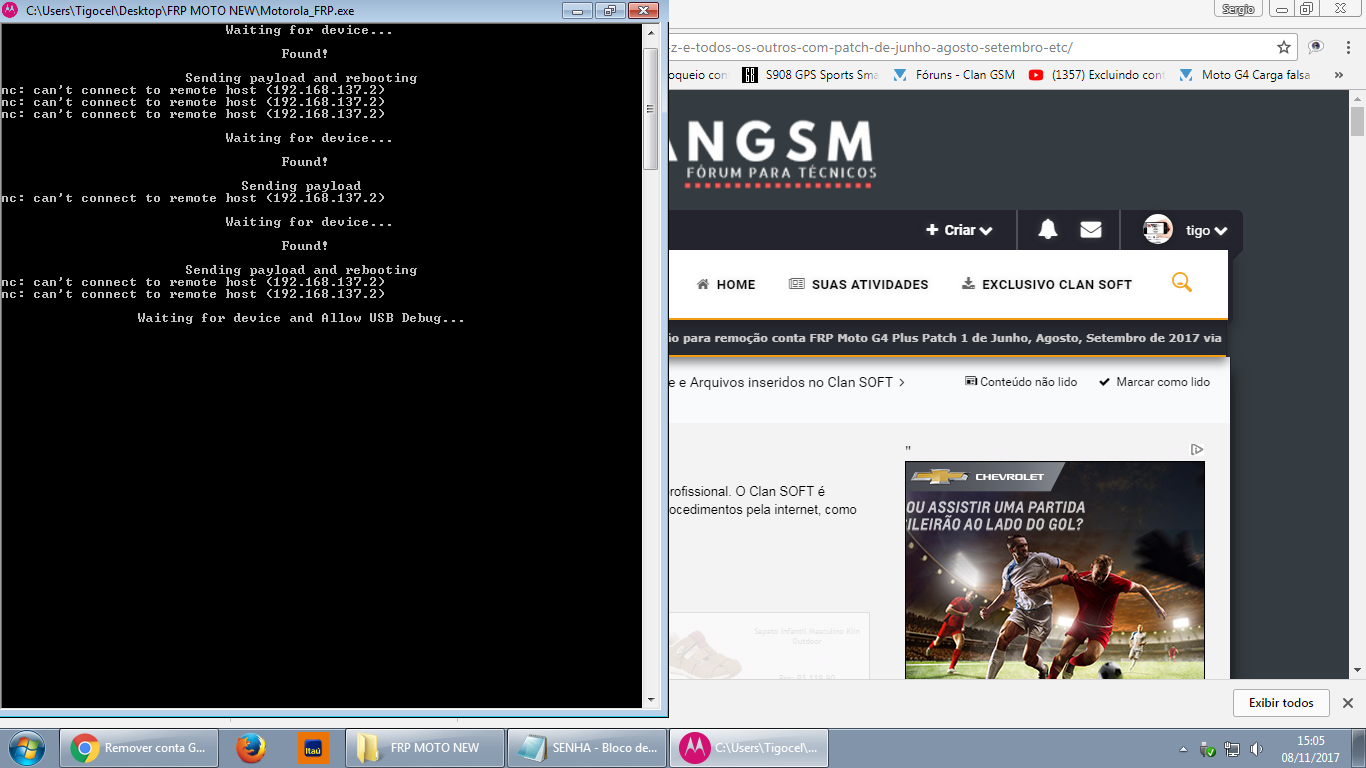Show hidden tray icons arrow
This screenshot has height=768, width=1366.
(x=1183, y=749)
